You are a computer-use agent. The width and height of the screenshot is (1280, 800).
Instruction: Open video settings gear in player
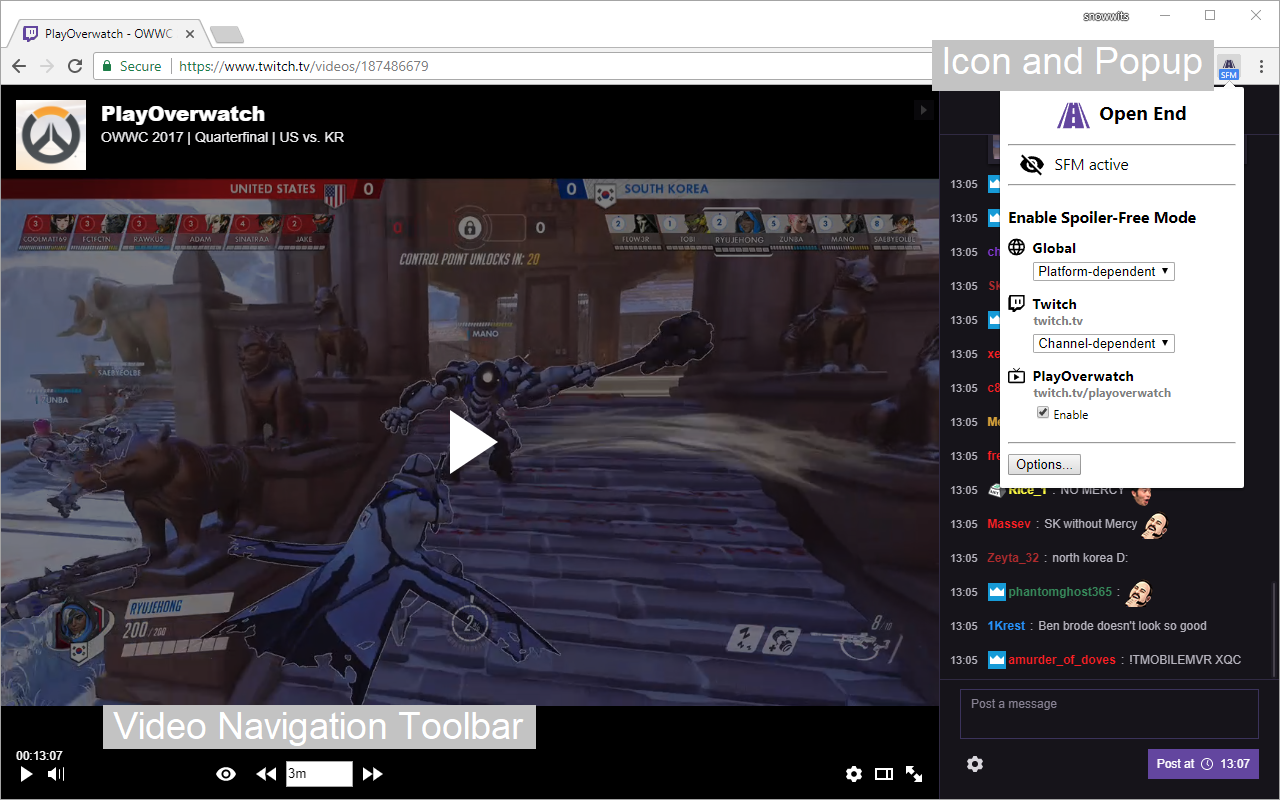[854, 773]
